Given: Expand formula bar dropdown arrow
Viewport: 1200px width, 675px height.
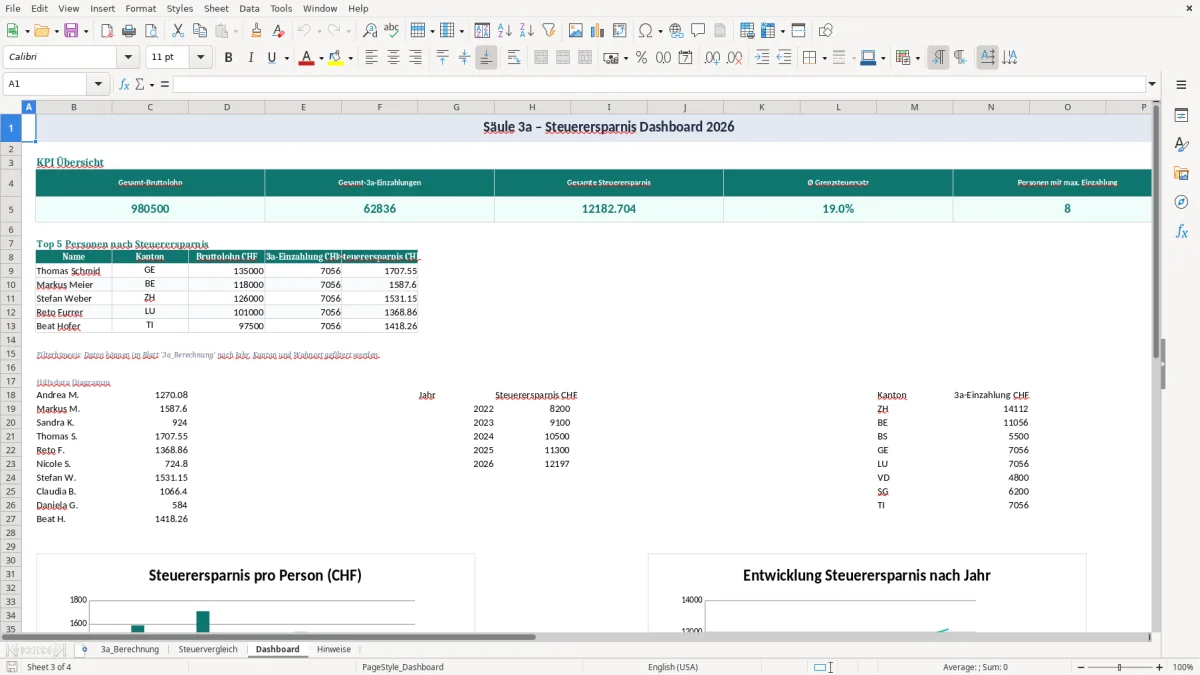Looking at the screenshot, I should click(1152, 84).
